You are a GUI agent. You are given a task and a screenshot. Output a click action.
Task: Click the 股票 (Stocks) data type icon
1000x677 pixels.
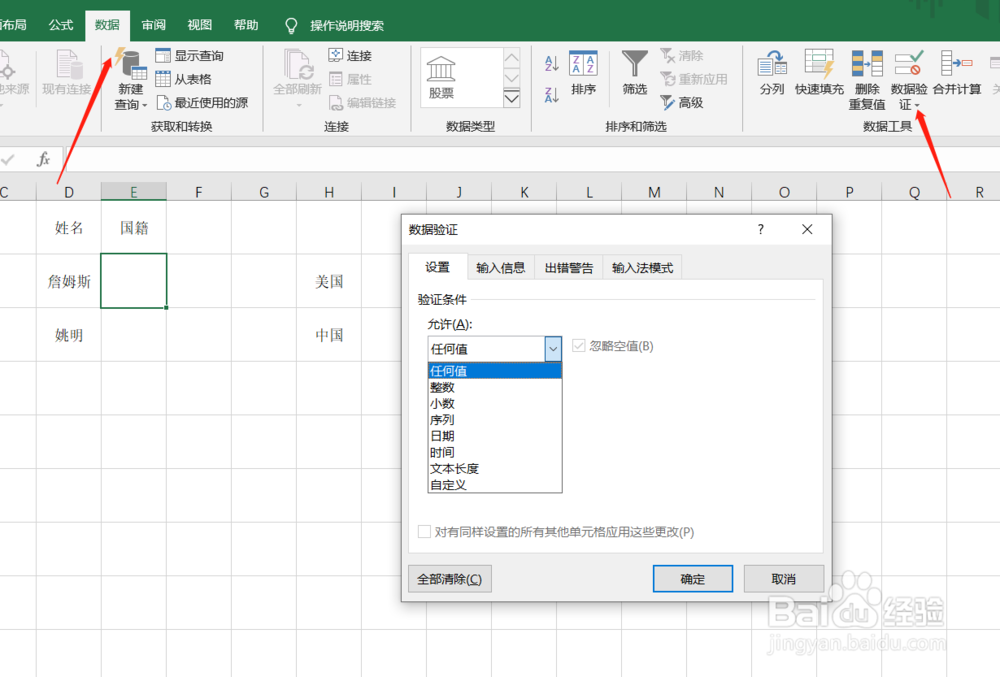pyautogui.click(x=440, y=75)
